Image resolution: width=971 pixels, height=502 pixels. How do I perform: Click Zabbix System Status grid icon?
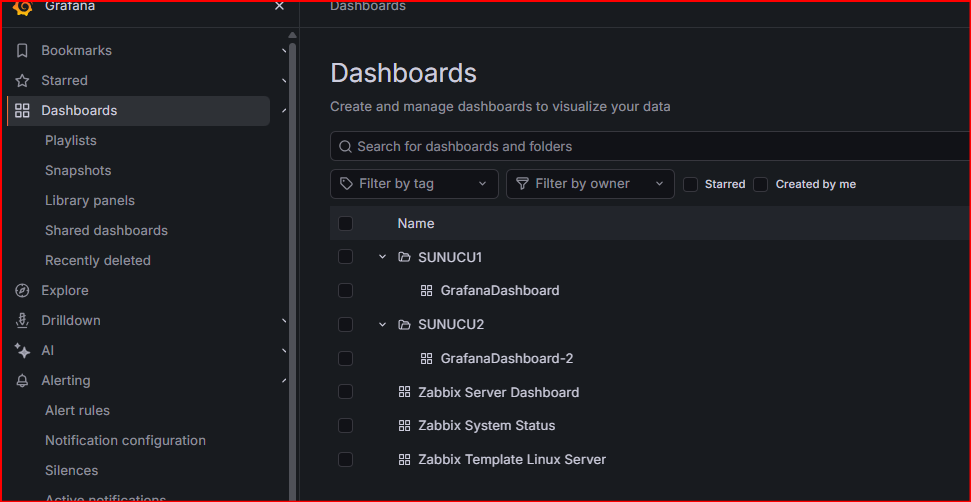[404, 426]
